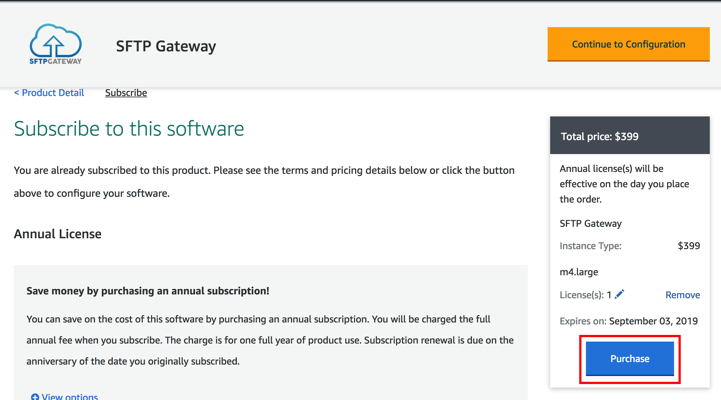Click the SFTP Gateway product title
The width and height of the screenshot is (721, 400).
(166, 46)
